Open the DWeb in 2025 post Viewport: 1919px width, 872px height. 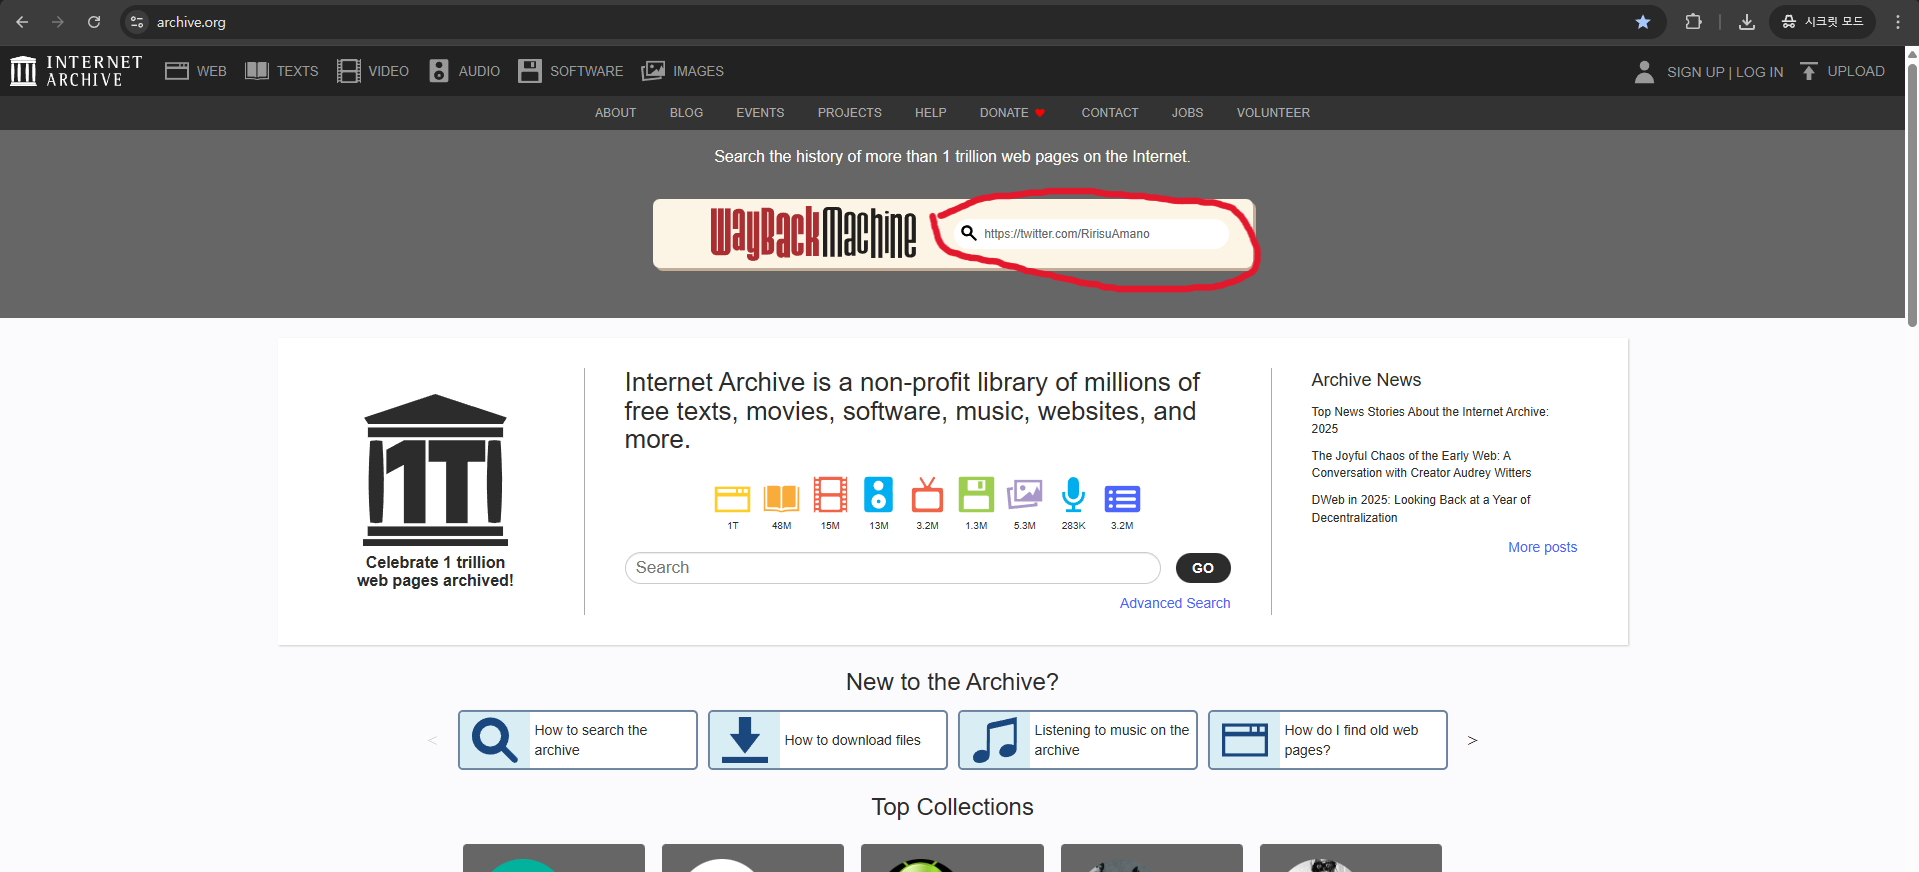tap(1420, 508)
